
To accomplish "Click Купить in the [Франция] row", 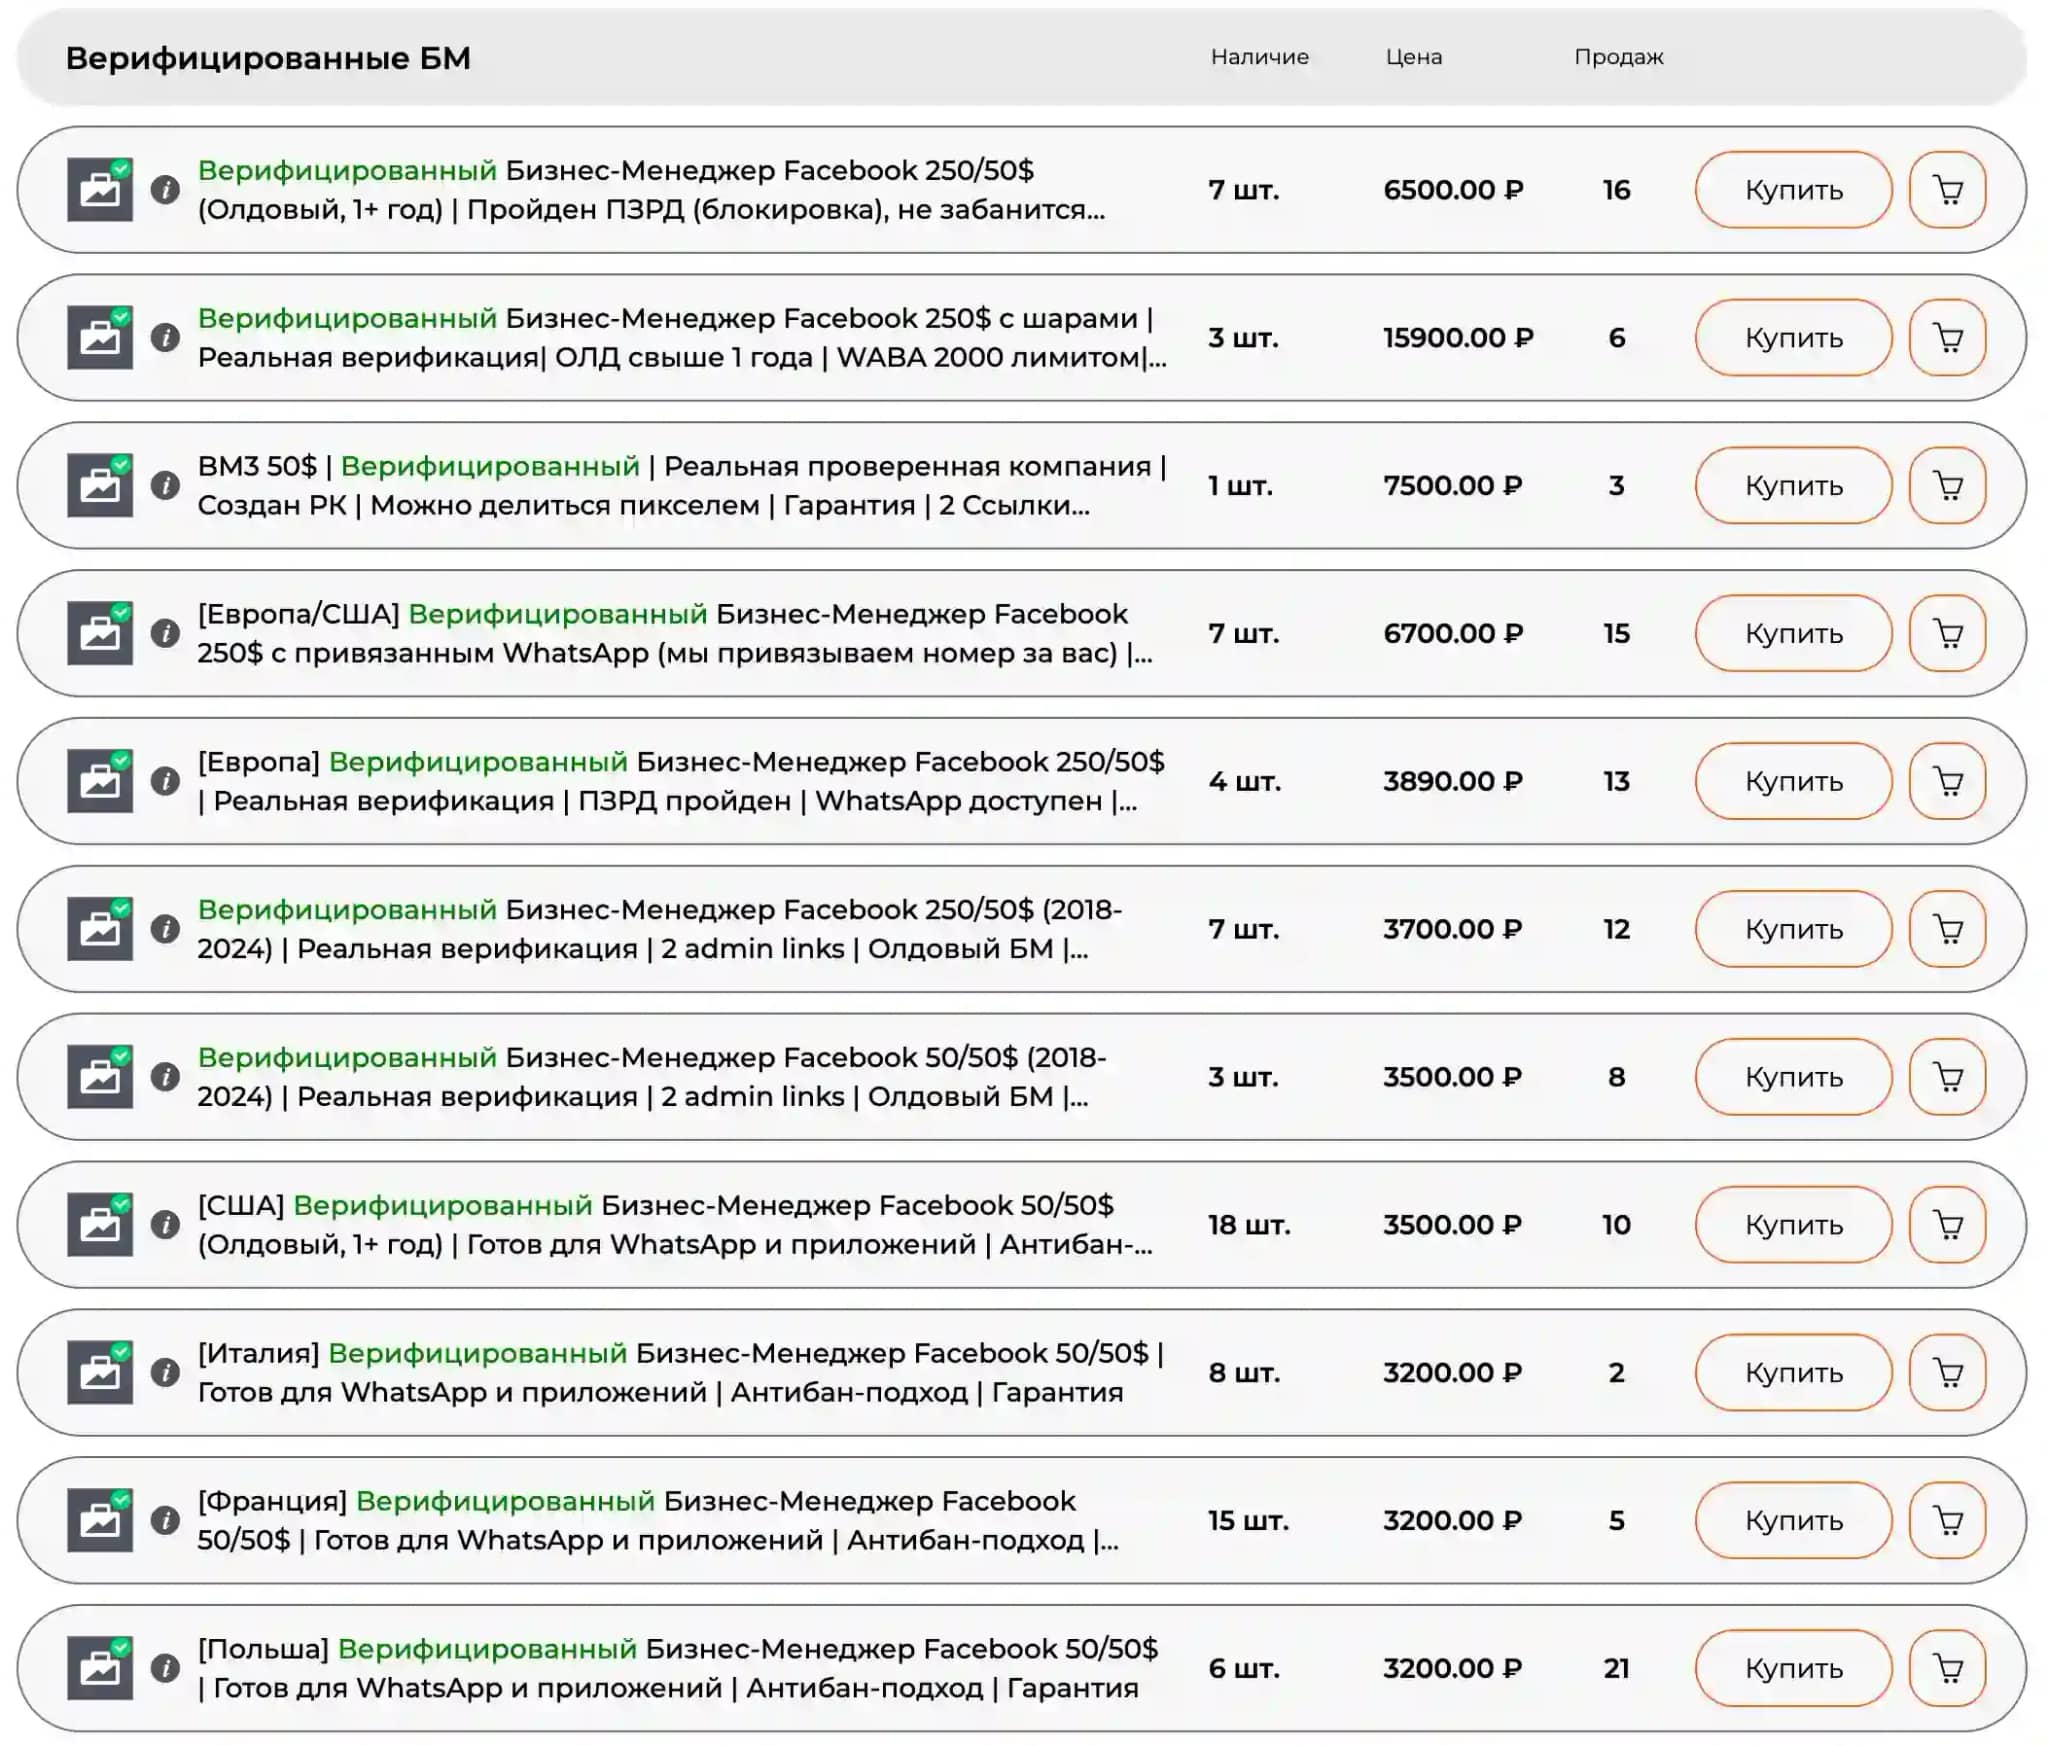I will click(1794, 1521).
